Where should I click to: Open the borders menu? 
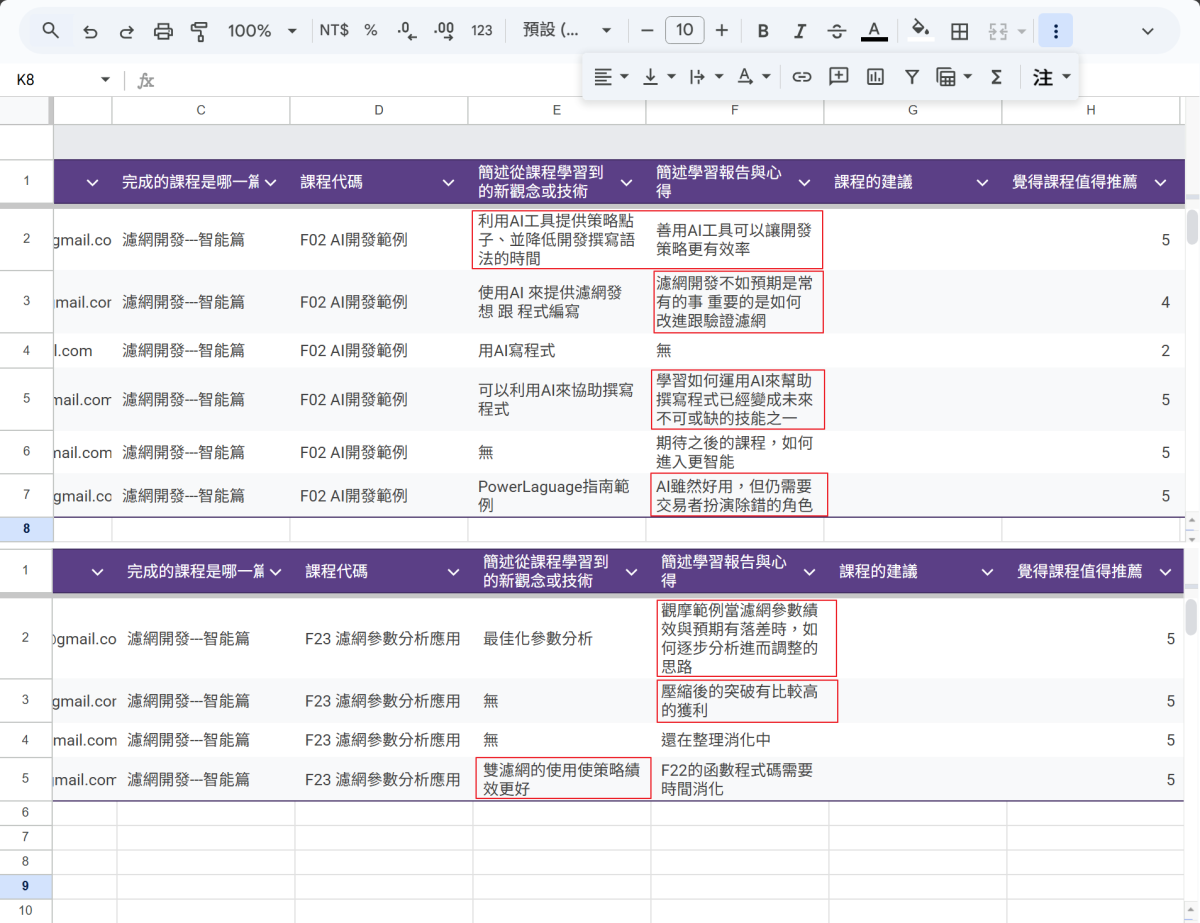point(959,31)
